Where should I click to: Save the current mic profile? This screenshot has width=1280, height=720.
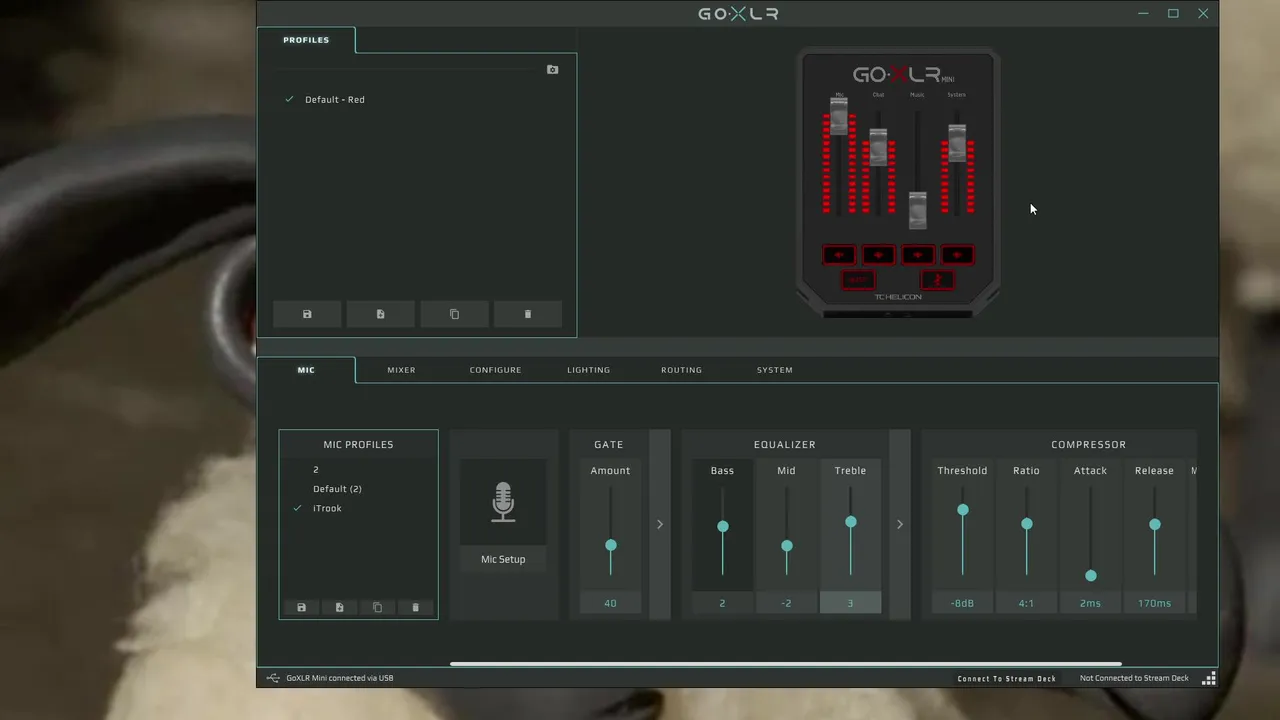(301, 607)
